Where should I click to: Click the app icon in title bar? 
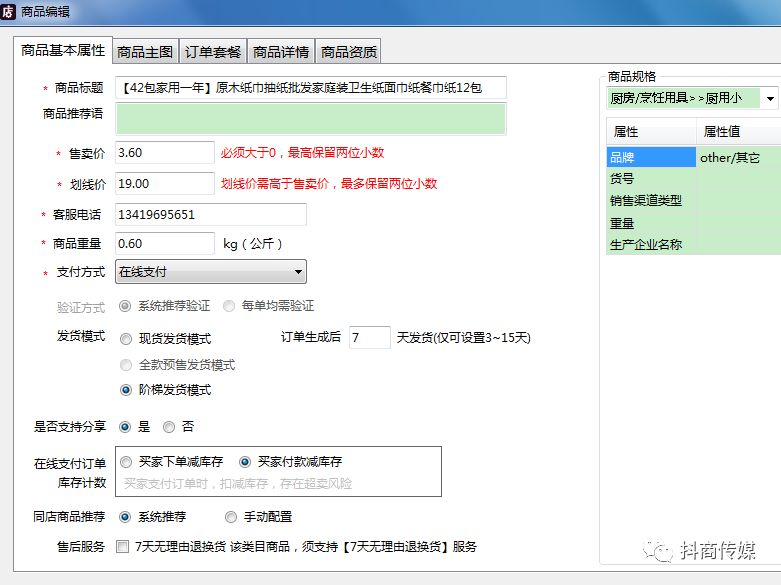click(10, 11)
